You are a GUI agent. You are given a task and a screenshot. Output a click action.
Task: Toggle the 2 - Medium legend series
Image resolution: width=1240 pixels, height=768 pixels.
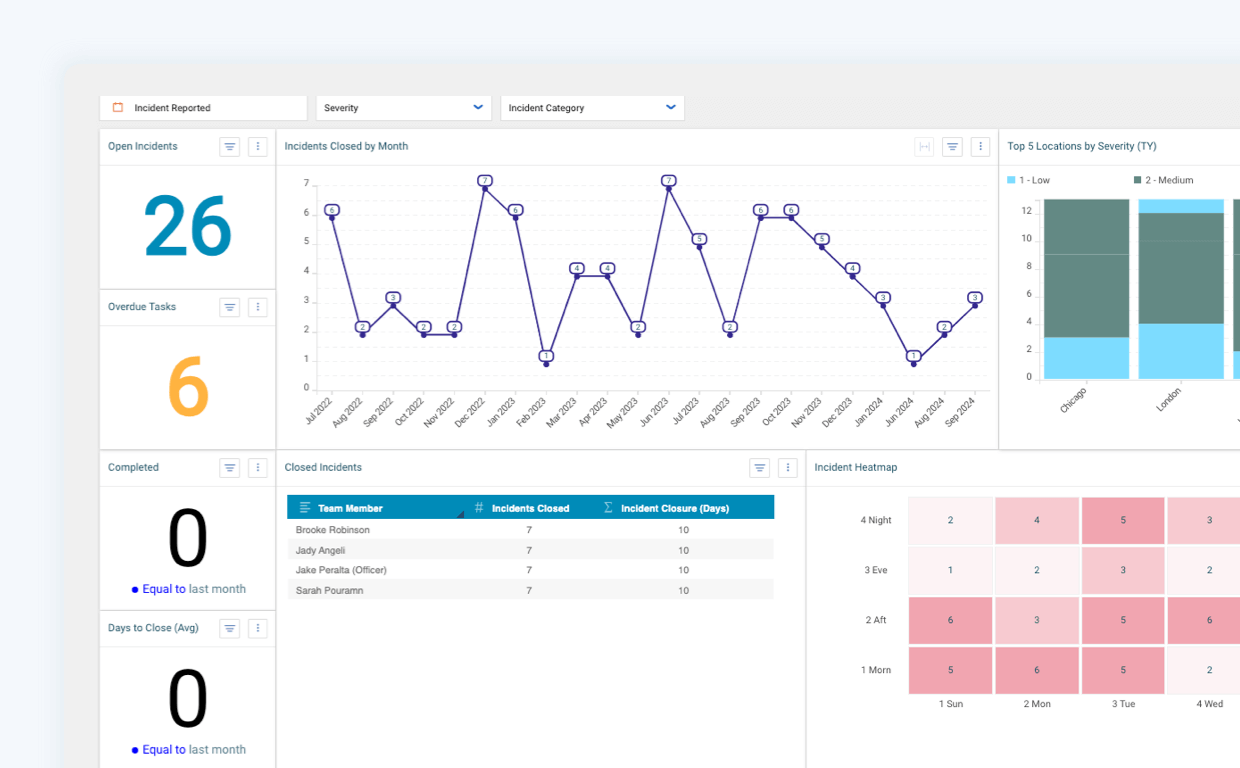coord(1164,180)
